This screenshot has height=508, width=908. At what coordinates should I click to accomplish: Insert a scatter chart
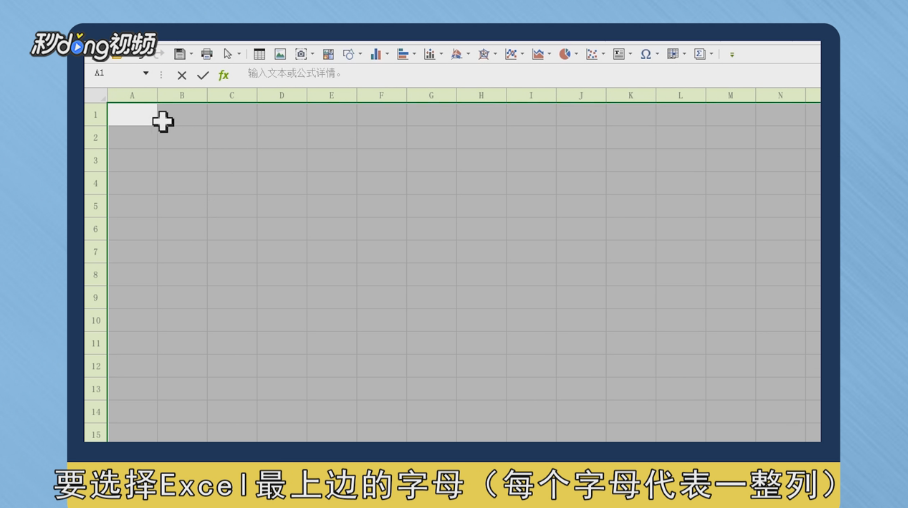click(591, 54)
